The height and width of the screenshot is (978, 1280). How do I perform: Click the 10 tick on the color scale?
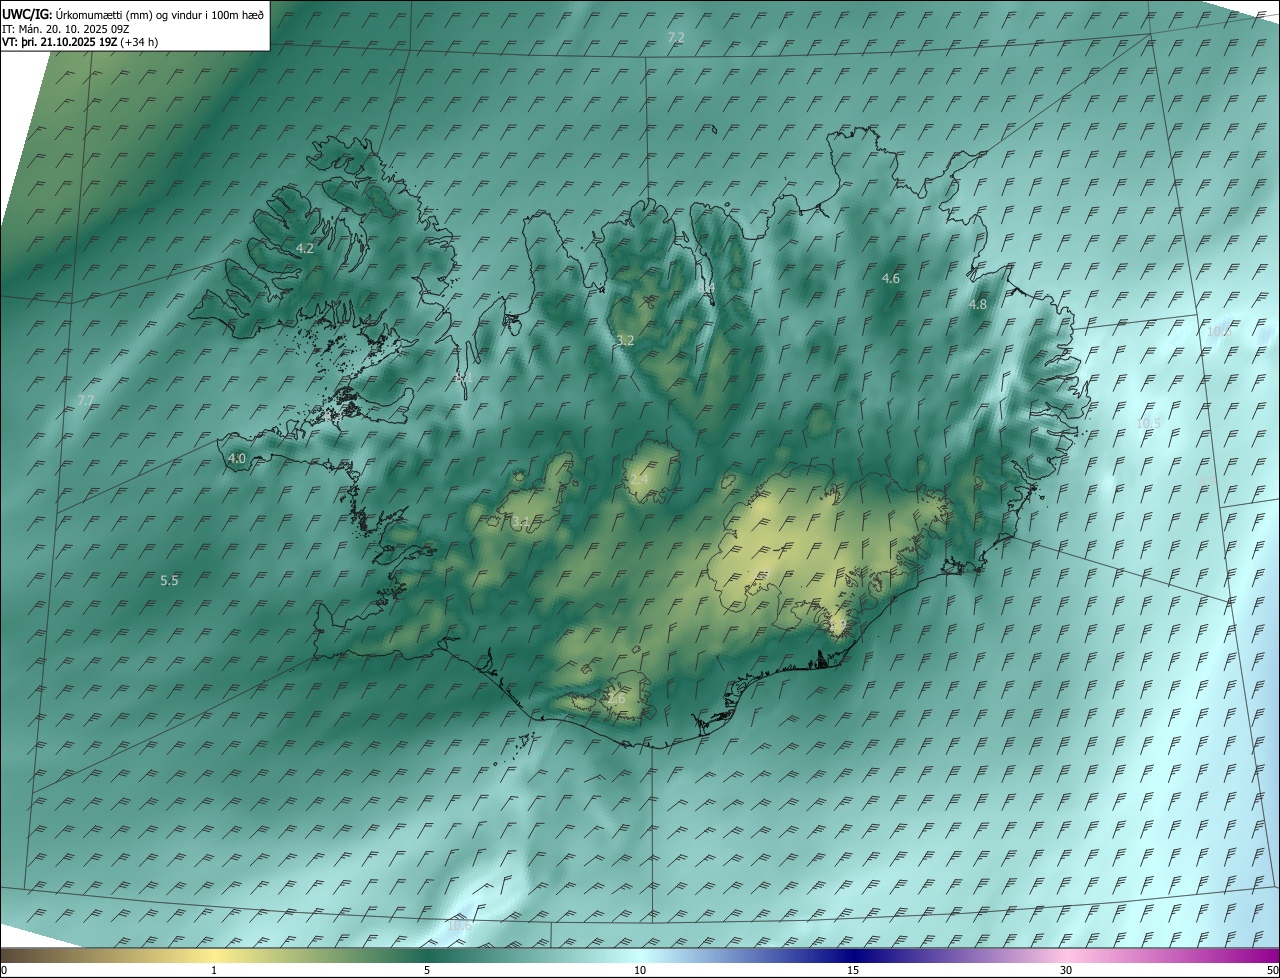point(640,970)
